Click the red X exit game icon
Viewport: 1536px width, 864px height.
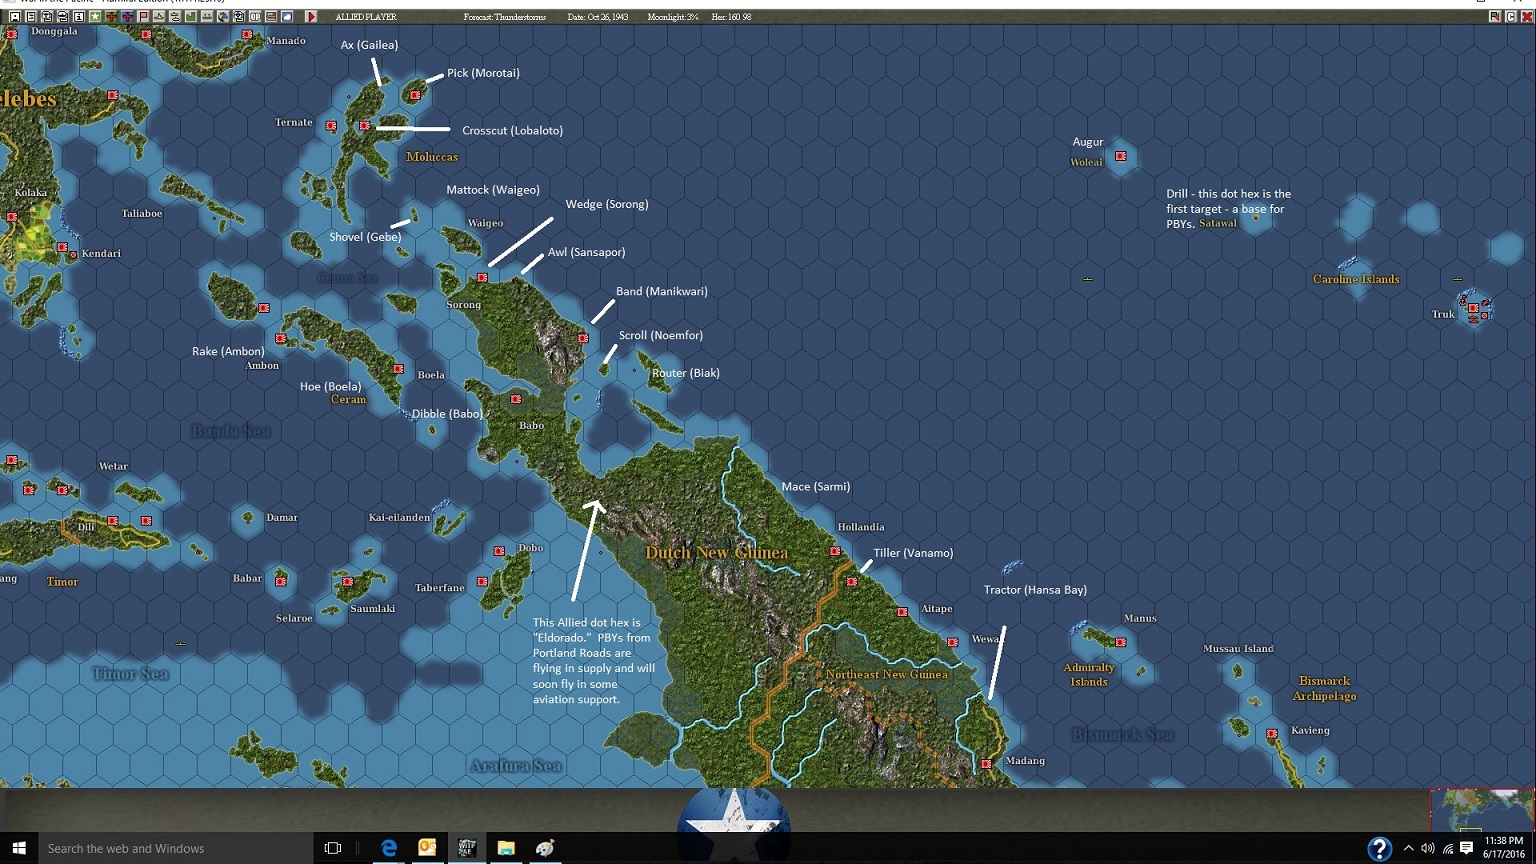1527,17
